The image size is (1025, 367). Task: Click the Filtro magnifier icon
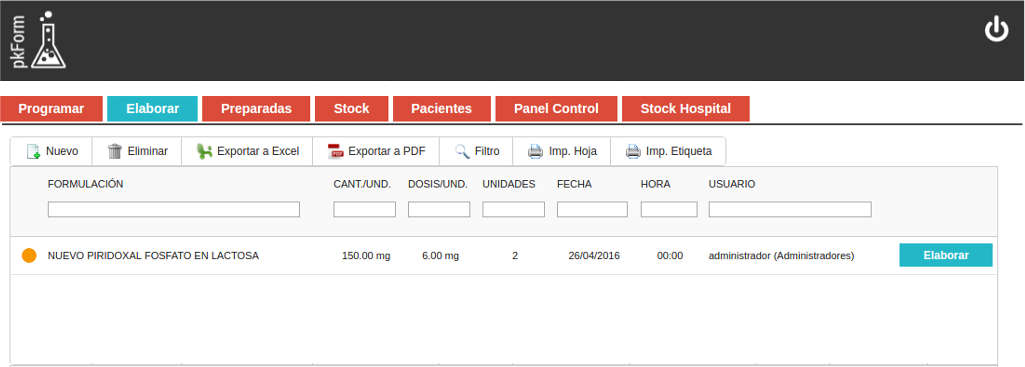462,152
